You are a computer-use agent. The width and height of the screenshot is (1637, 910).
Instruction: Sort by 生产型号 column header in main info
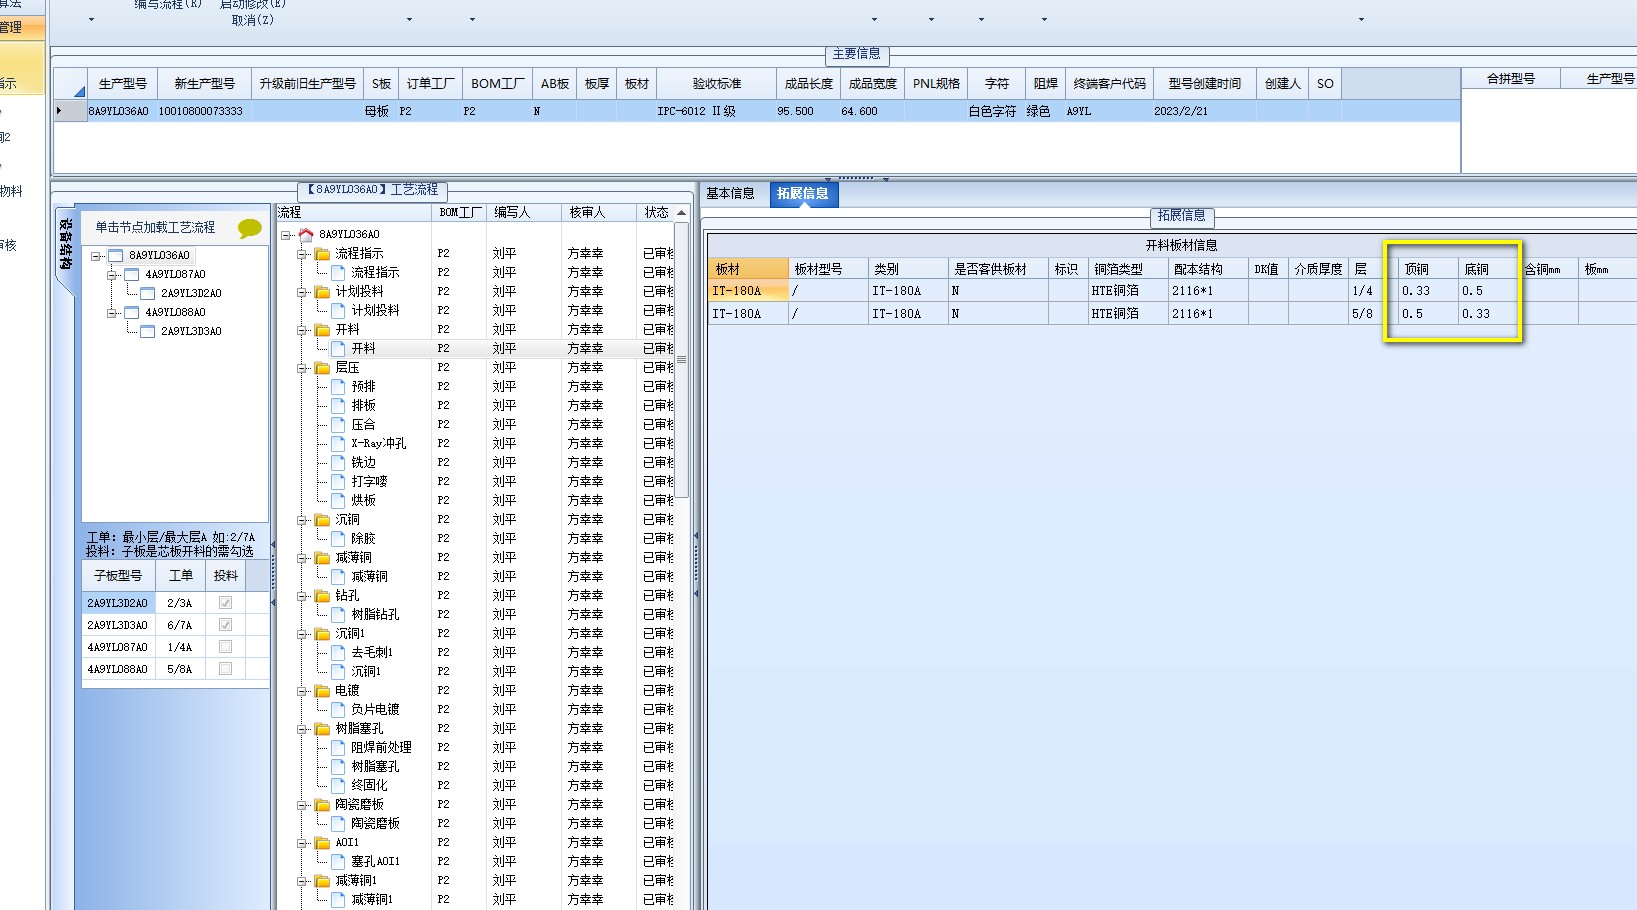(x=123, y=84)
